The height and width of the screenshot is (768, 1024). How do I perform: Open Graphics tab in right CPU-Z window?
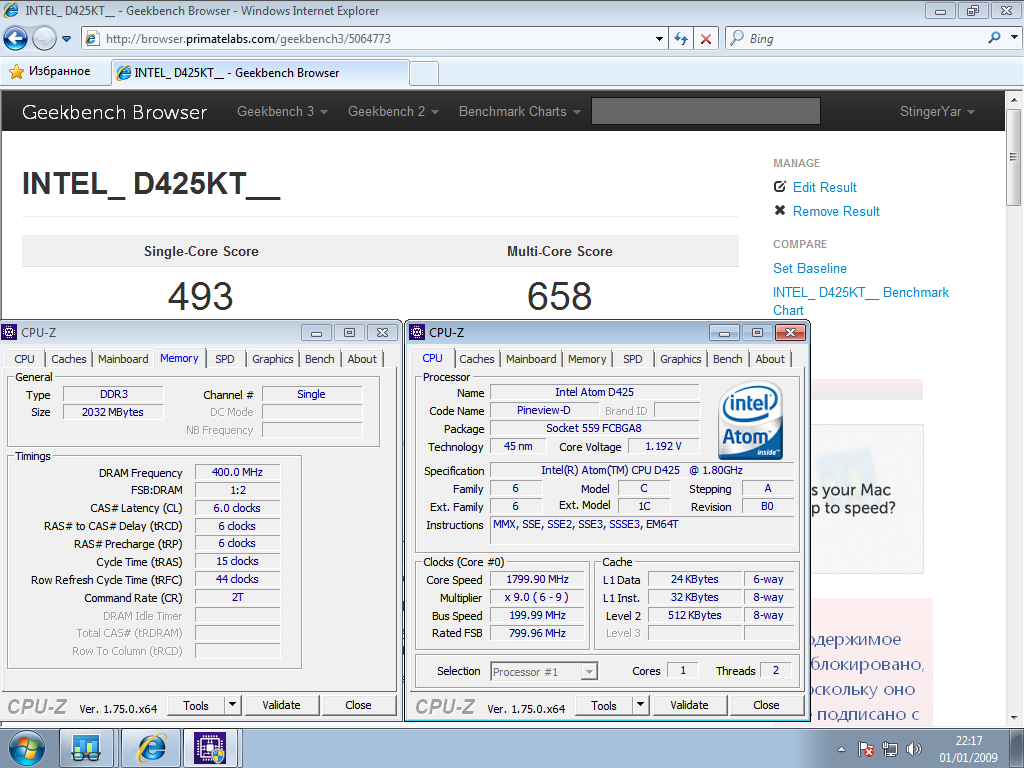[680, 359]
